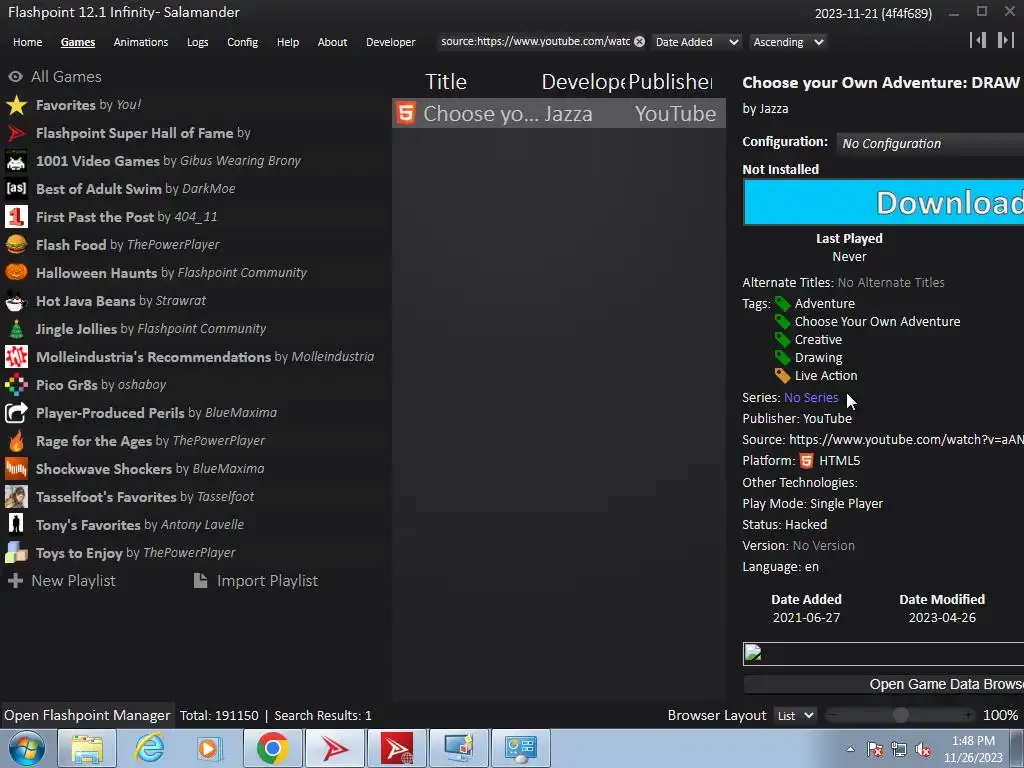1024x768 pixels.
Task: Collapse left sidebar with top-right toggle icon
Action: point(978,40)
